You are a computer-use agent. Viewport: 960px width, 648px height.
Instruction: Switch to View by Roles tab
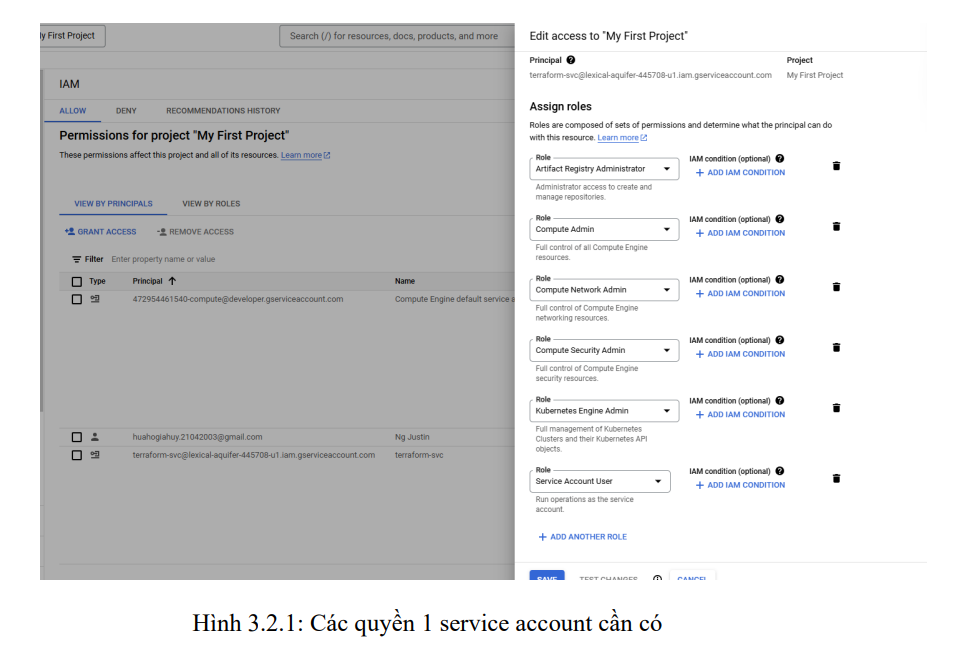click(211, 204)
